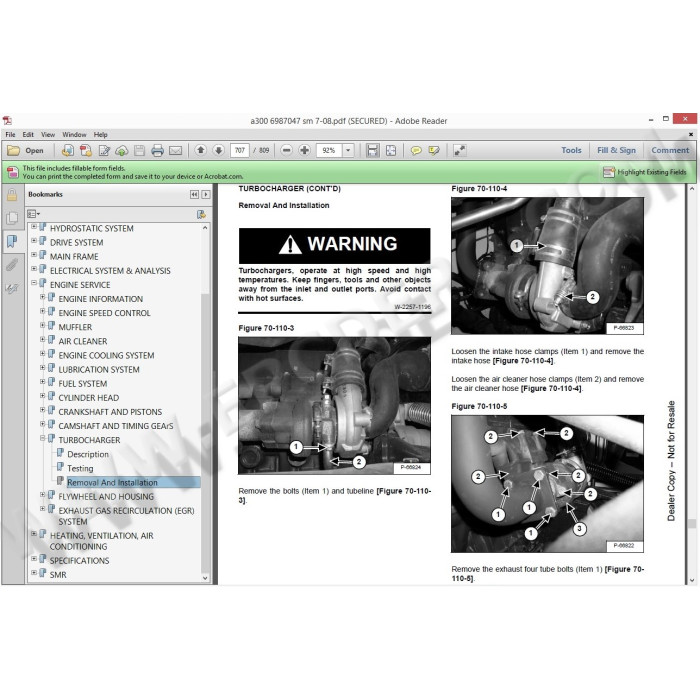Click the Attachments paperclip panel icon
The width and height of the screenshot is (700, 700).
[x=12, y=265]
